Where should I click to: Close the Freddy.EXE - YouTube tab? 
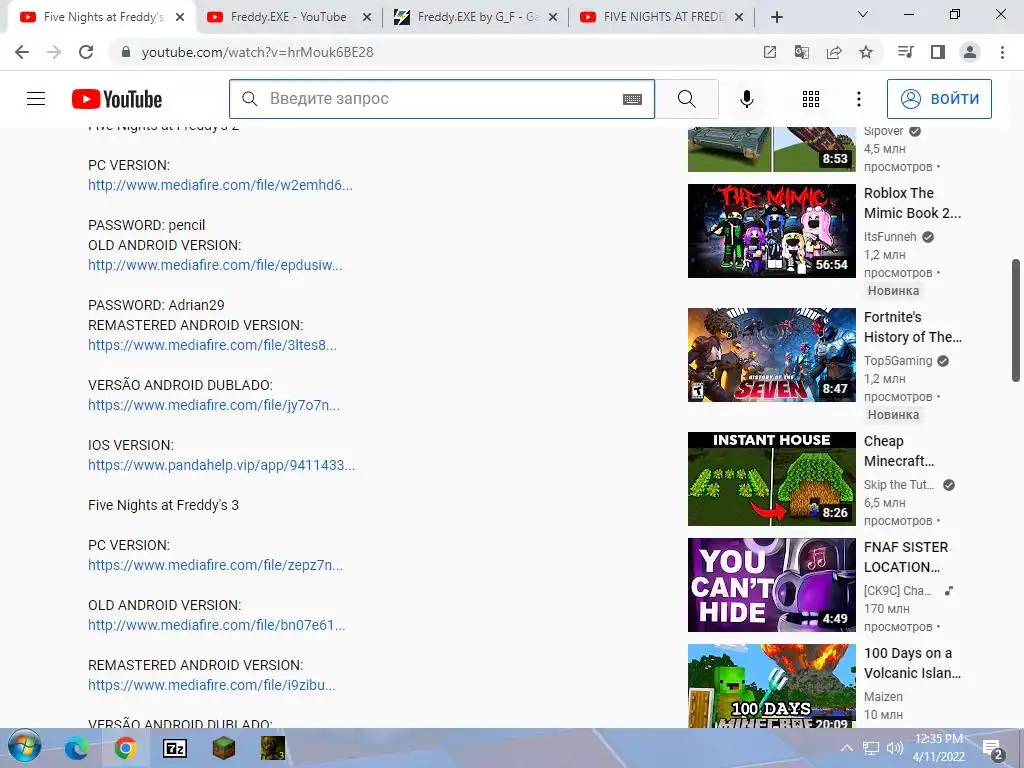click(367, 18)
